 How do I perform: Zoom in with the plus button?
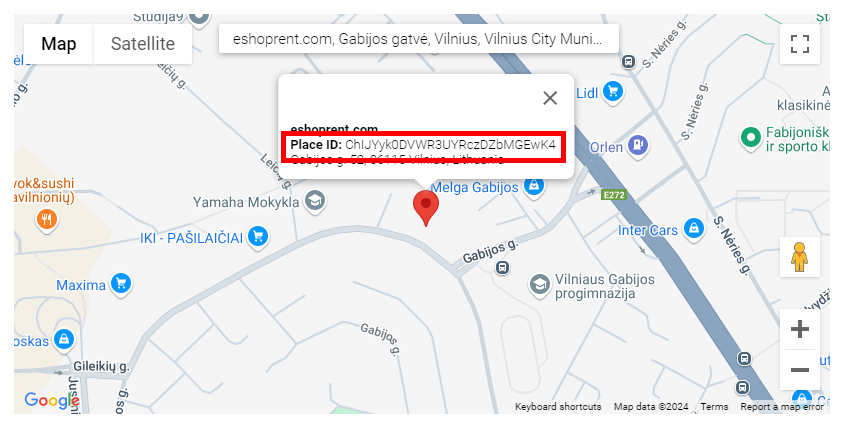(800, 329)
